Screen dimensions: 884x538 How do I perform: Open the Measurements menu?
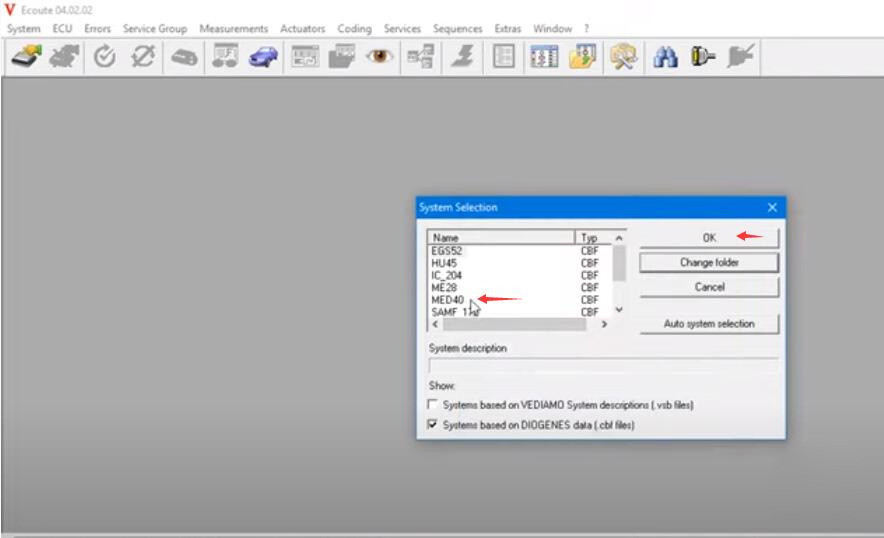tap(233, 29)
